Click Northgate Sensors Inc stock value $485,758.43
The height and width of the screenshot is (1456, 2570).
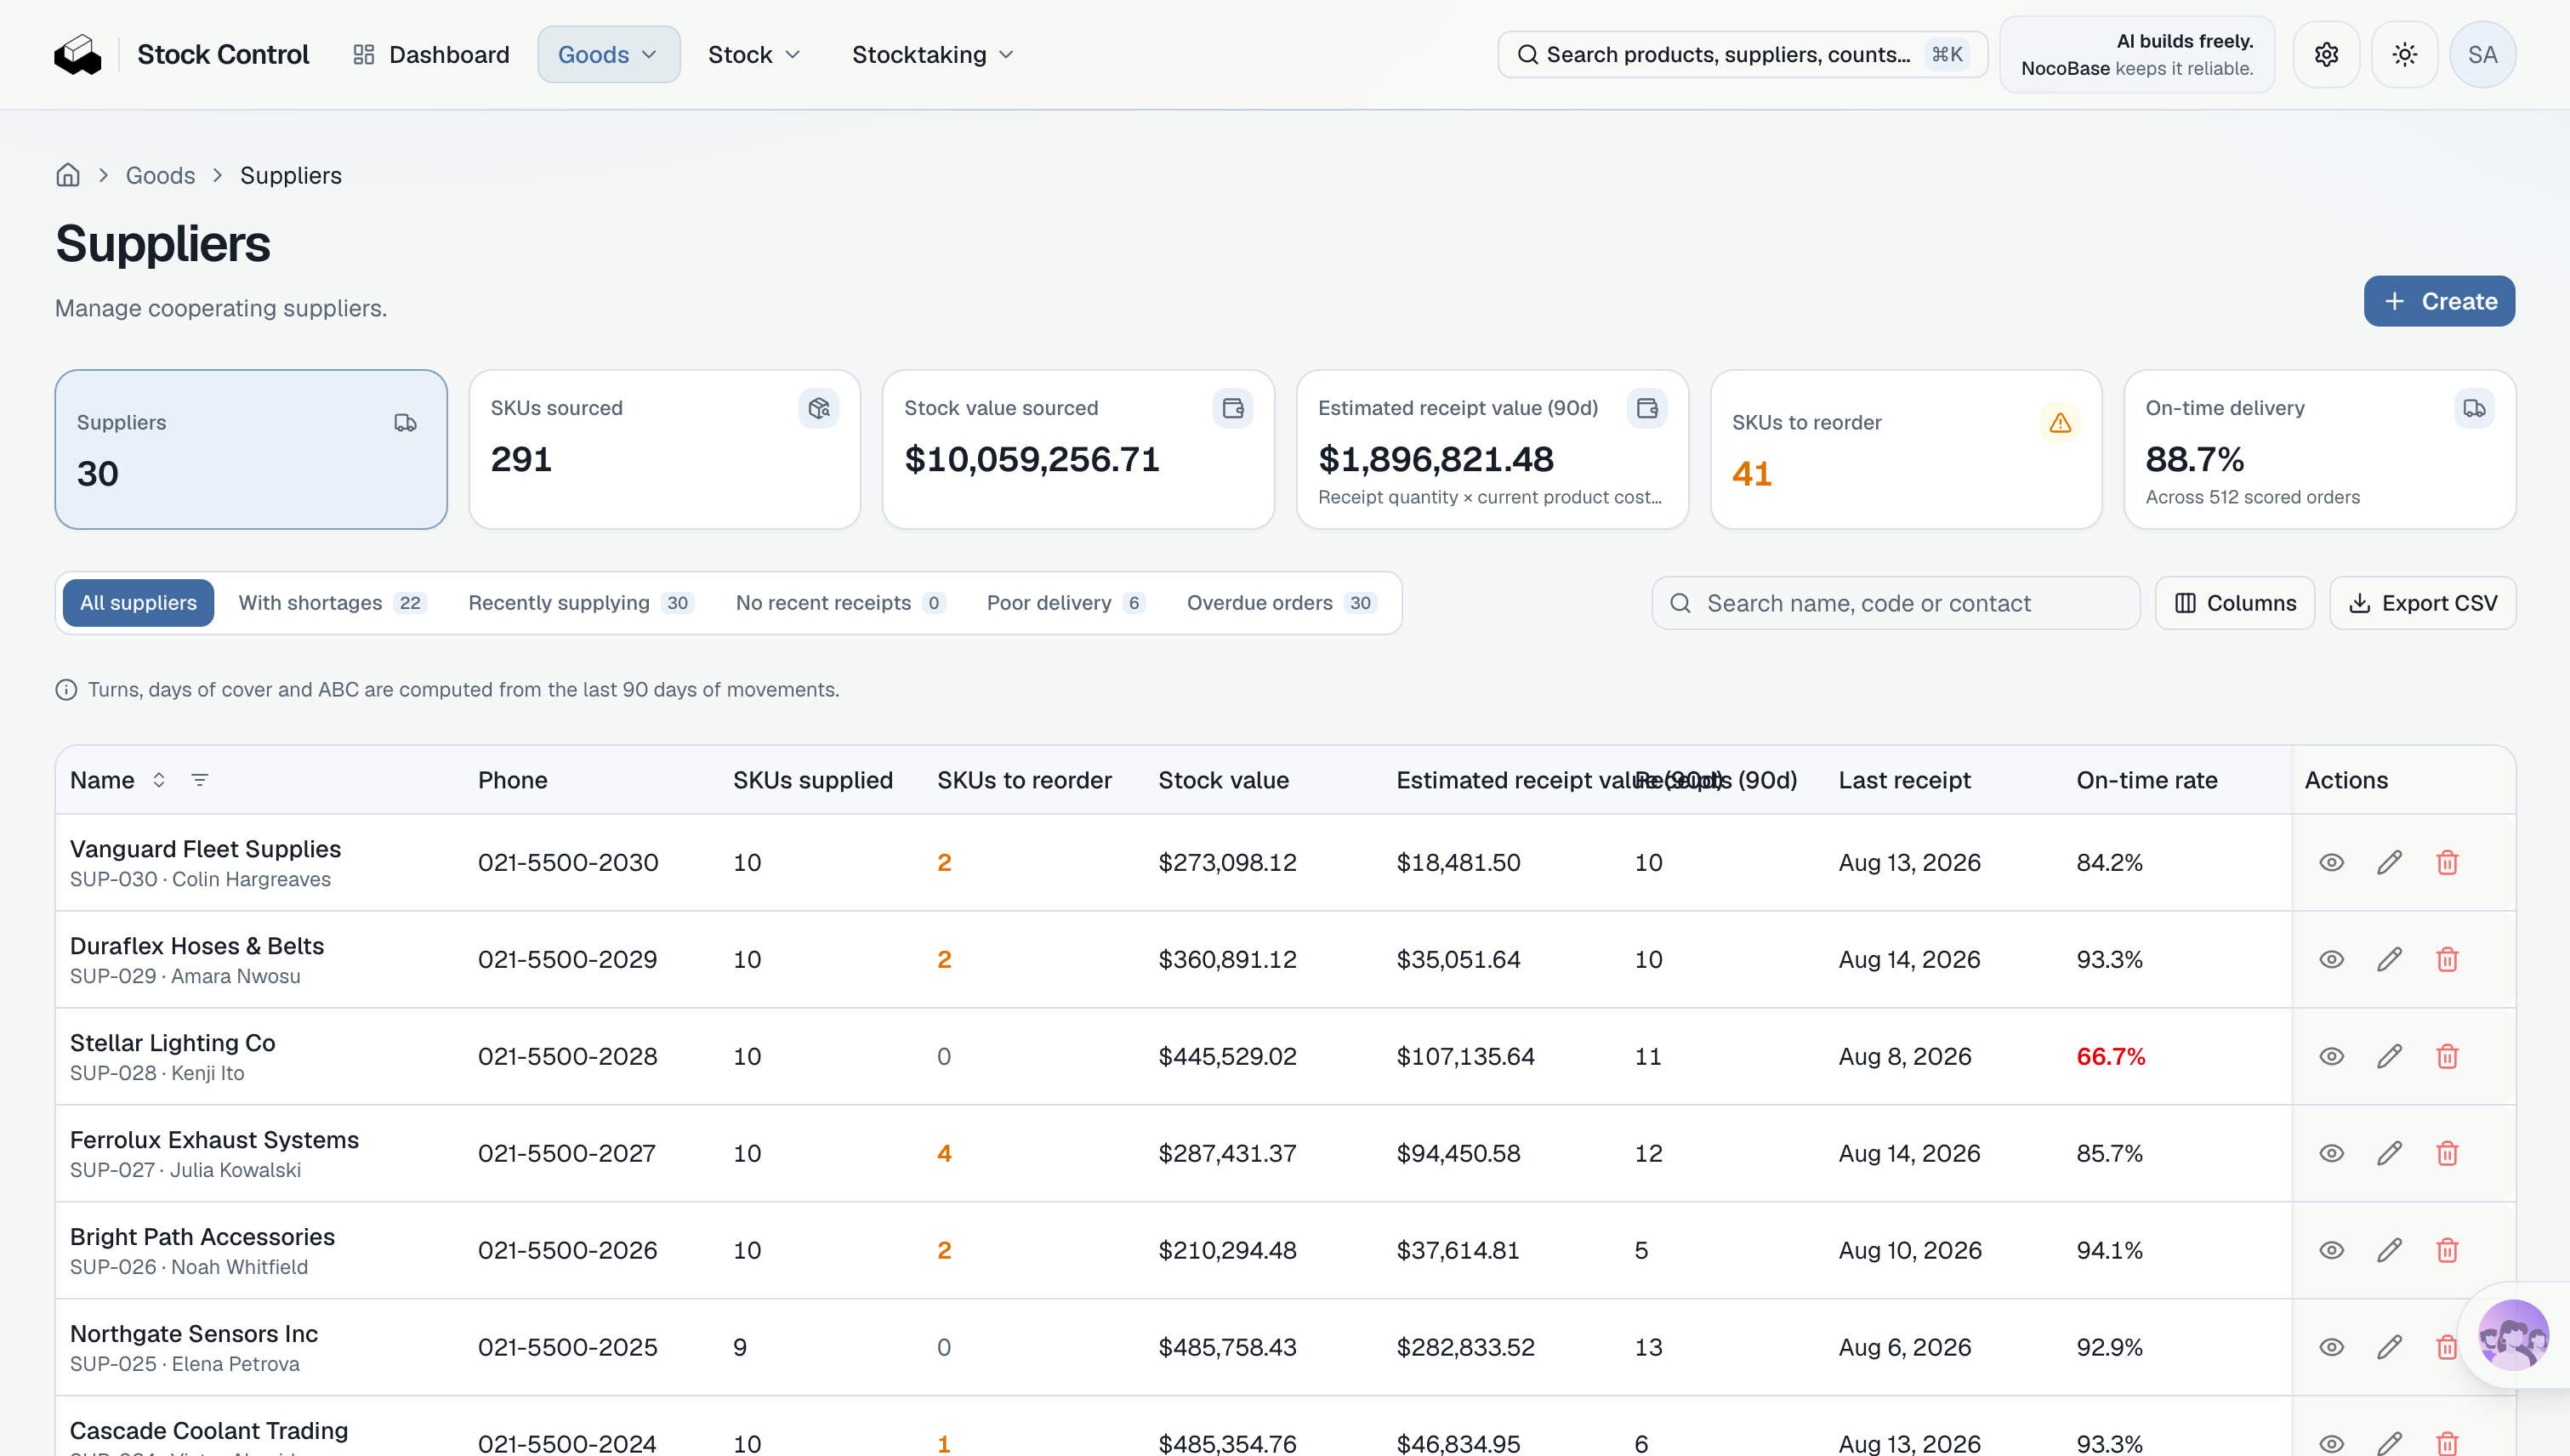click(x=1227, y=1348)
